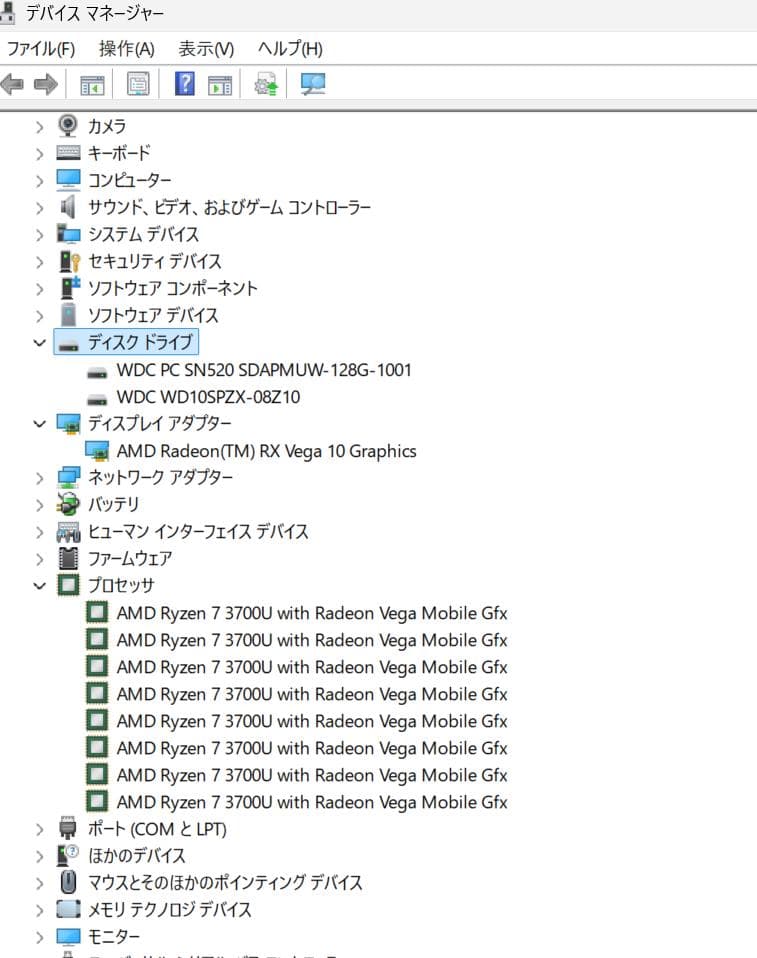Screen dimensions: 757x958
Task: Scan for hardware changes monitor icon
Action: [313, 84]
